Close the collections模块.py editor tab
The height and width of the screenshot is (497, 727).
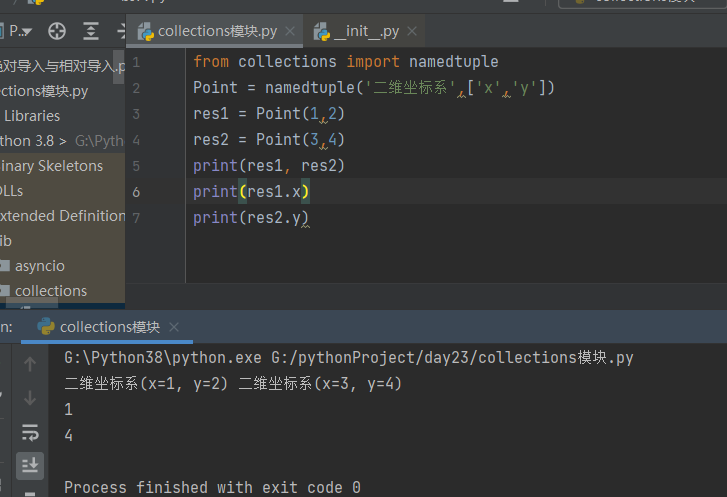click(290, 31)
